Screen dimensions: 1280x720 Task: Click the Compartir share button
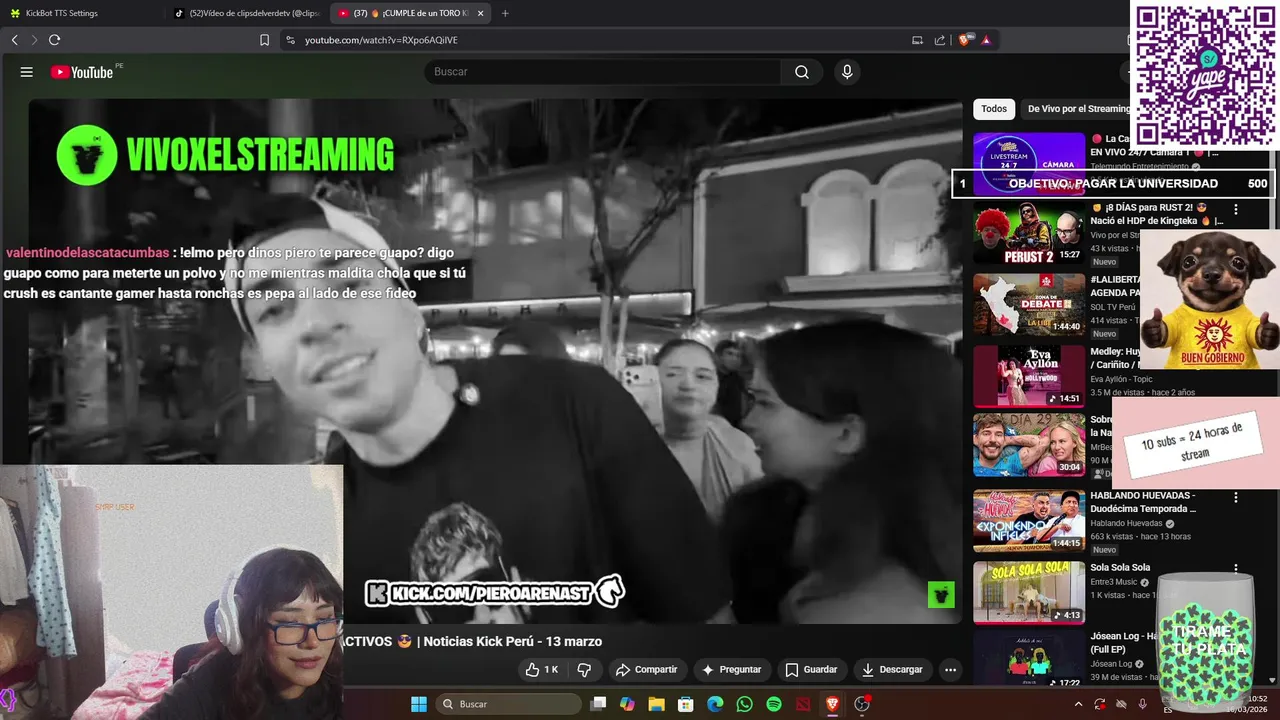coord(646,669)
